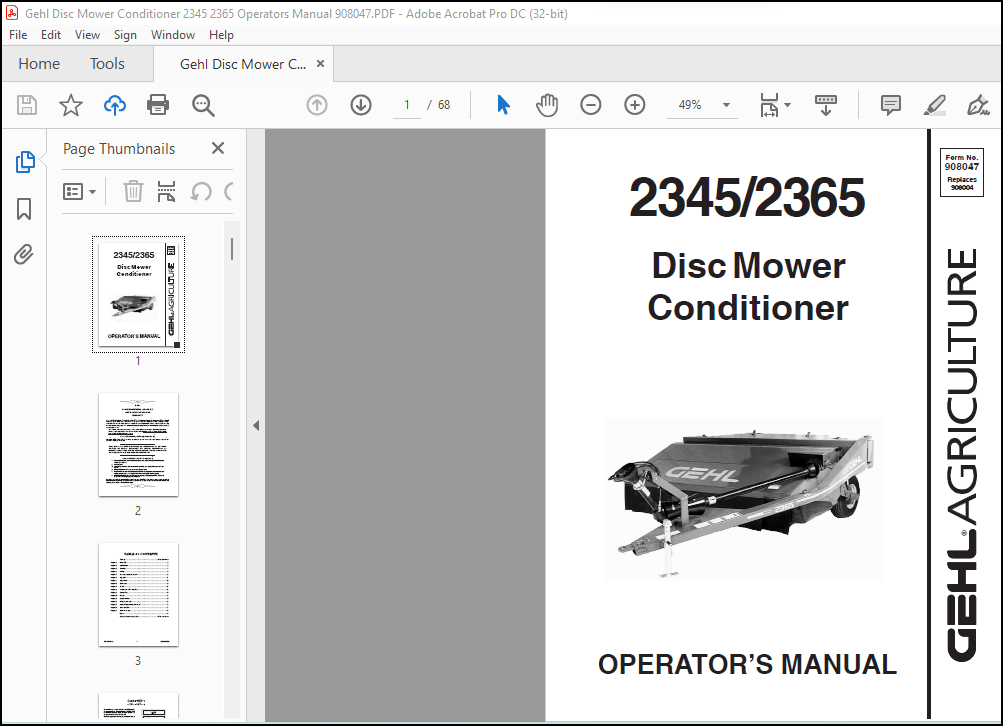This screenshot has width=1003, height=726.
Task: Click the mower product photo
Action: (743, 500)
